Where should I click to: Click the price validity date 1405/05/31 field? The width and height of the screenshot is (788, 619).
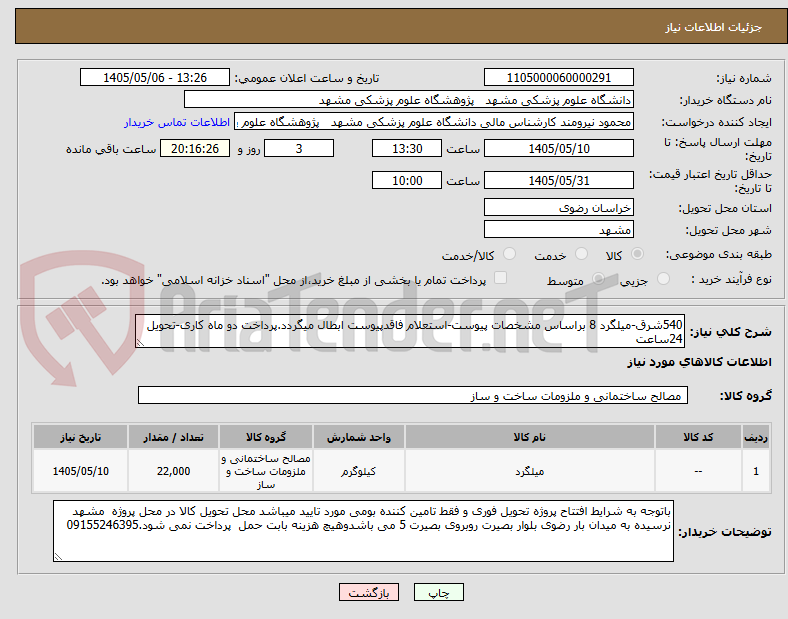click(x=559, y=180)
